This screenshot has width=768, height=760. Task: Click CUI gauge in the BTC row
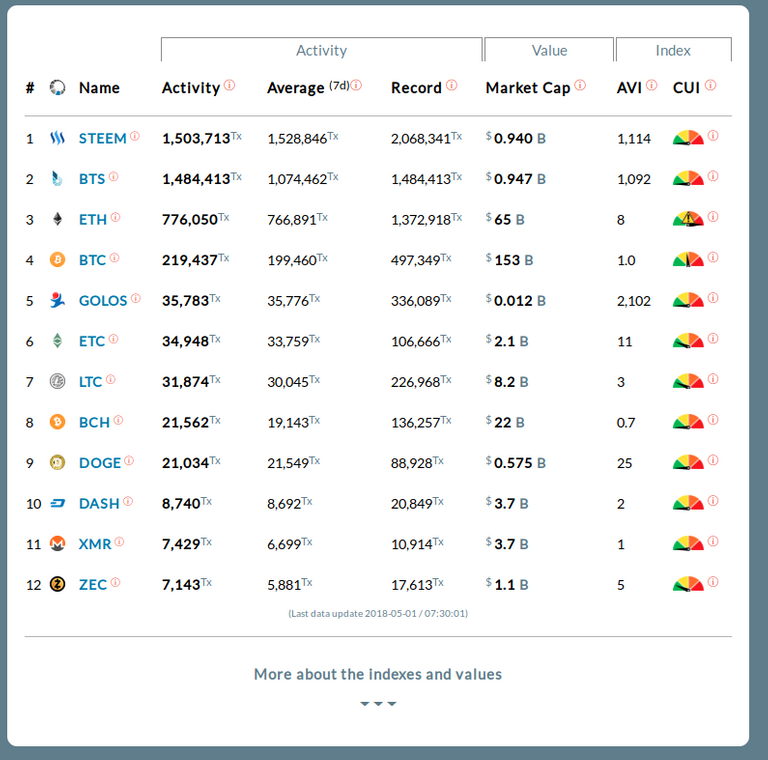pyautogui.click(x=688, y=259)
